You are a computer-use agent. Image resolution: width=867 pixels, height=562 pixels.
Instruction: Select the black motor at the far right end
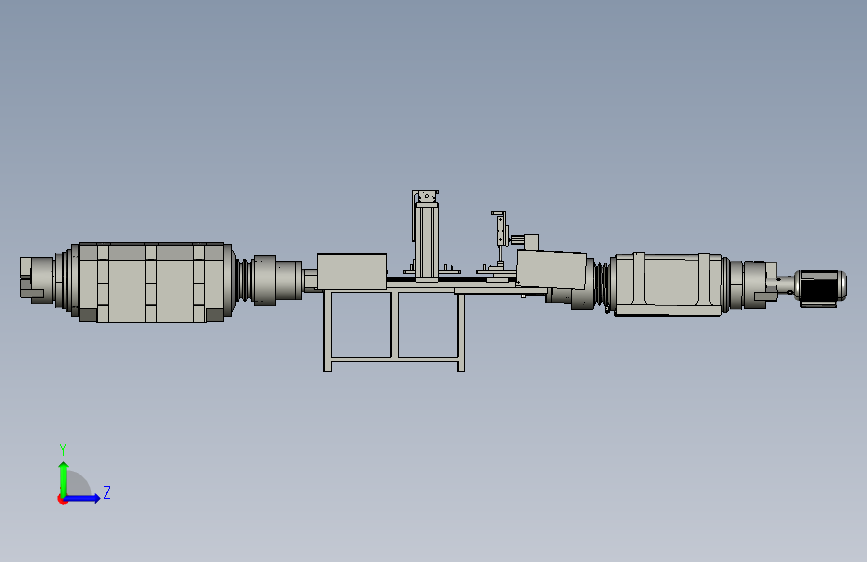(x=820, y=288)
